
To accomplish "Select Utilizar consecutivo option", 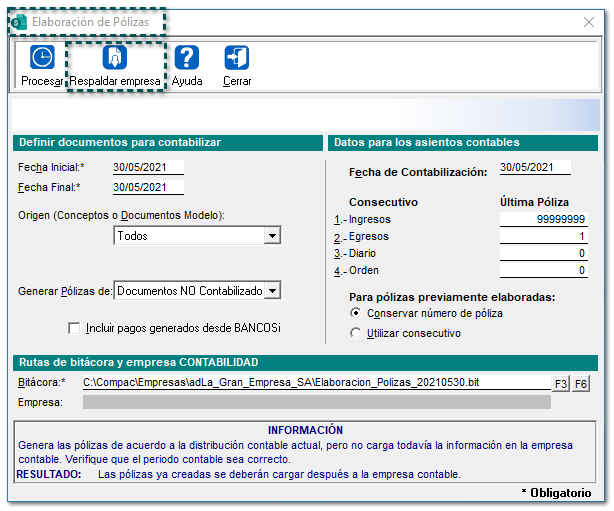I will tap(355, 333).
